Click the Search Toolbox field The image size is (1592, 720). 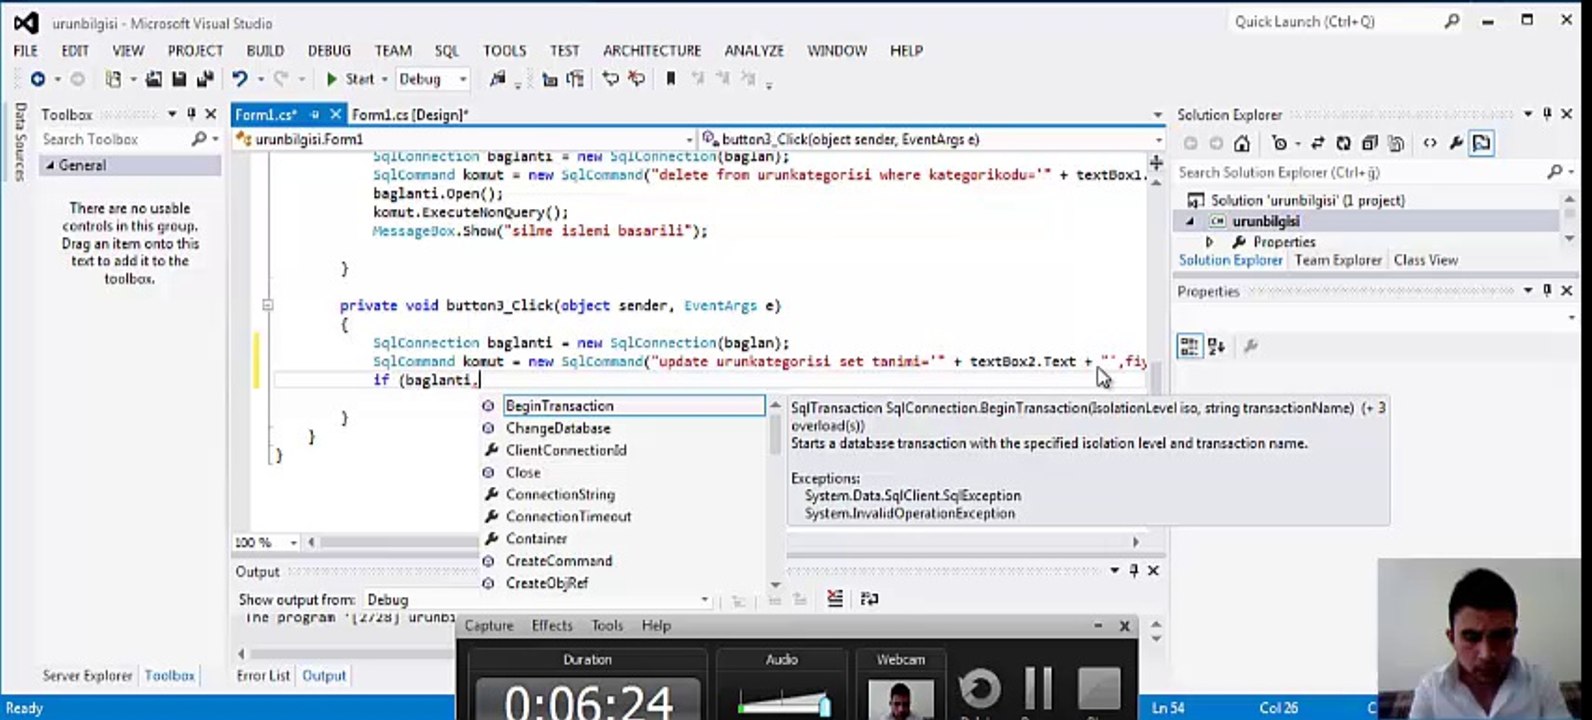tap(129, 139)
